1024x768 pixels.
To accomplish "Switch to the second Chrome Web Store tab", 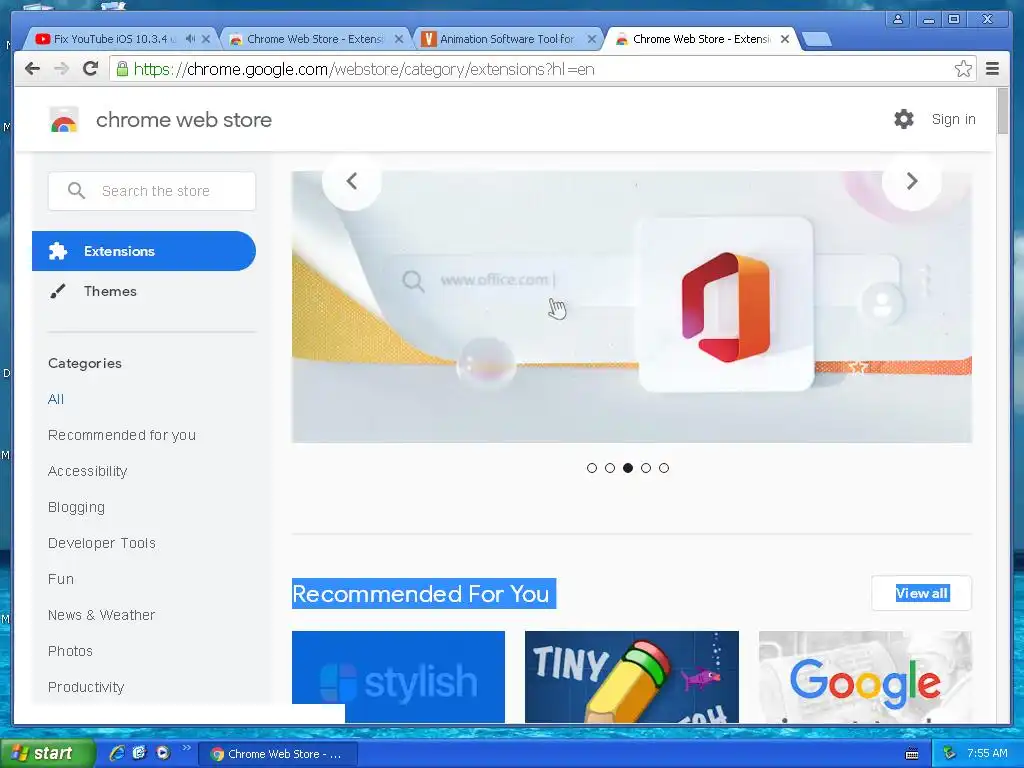I will coord(315,39).
